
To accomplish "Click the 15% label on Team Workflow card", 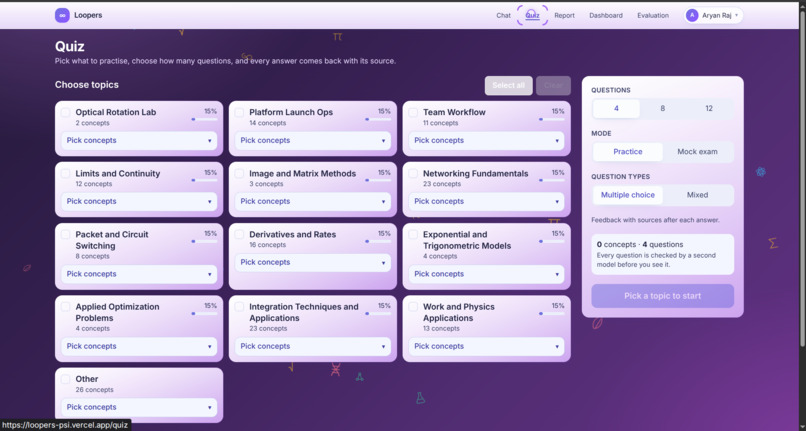I will [x=558, y=111].
